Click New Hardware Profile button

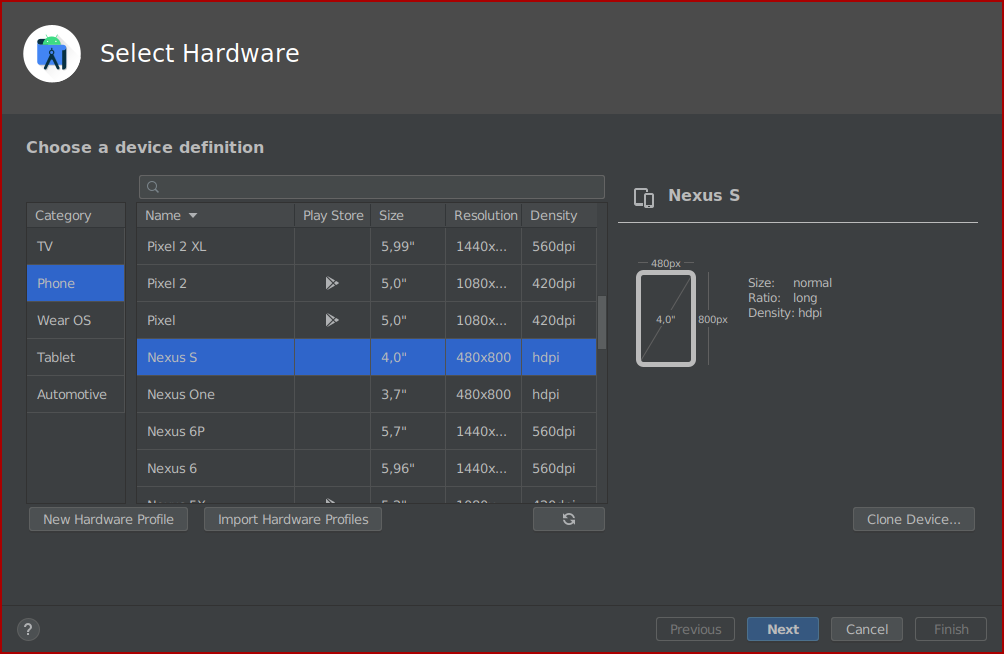(x=108, y=519)
